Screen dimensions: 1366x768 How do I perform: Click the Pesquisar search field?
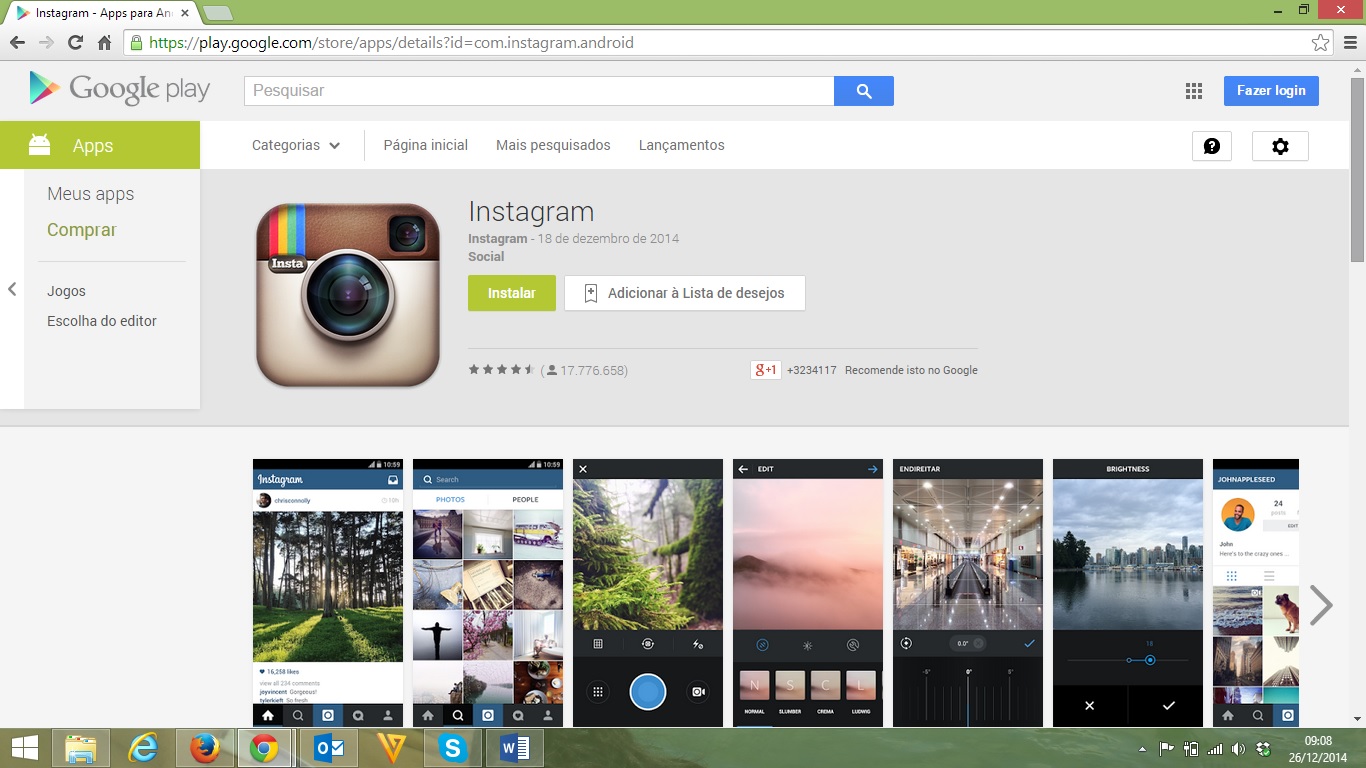point(539,91)
